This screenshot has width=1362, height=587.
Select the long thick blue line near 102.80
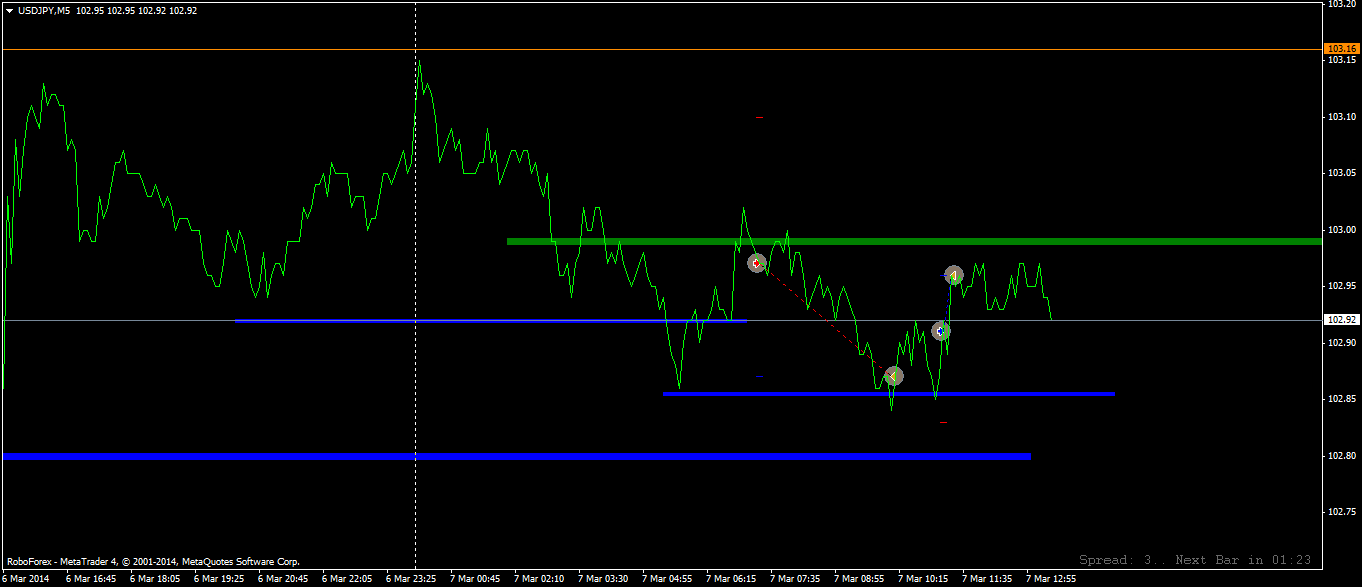tap(517, 456)
